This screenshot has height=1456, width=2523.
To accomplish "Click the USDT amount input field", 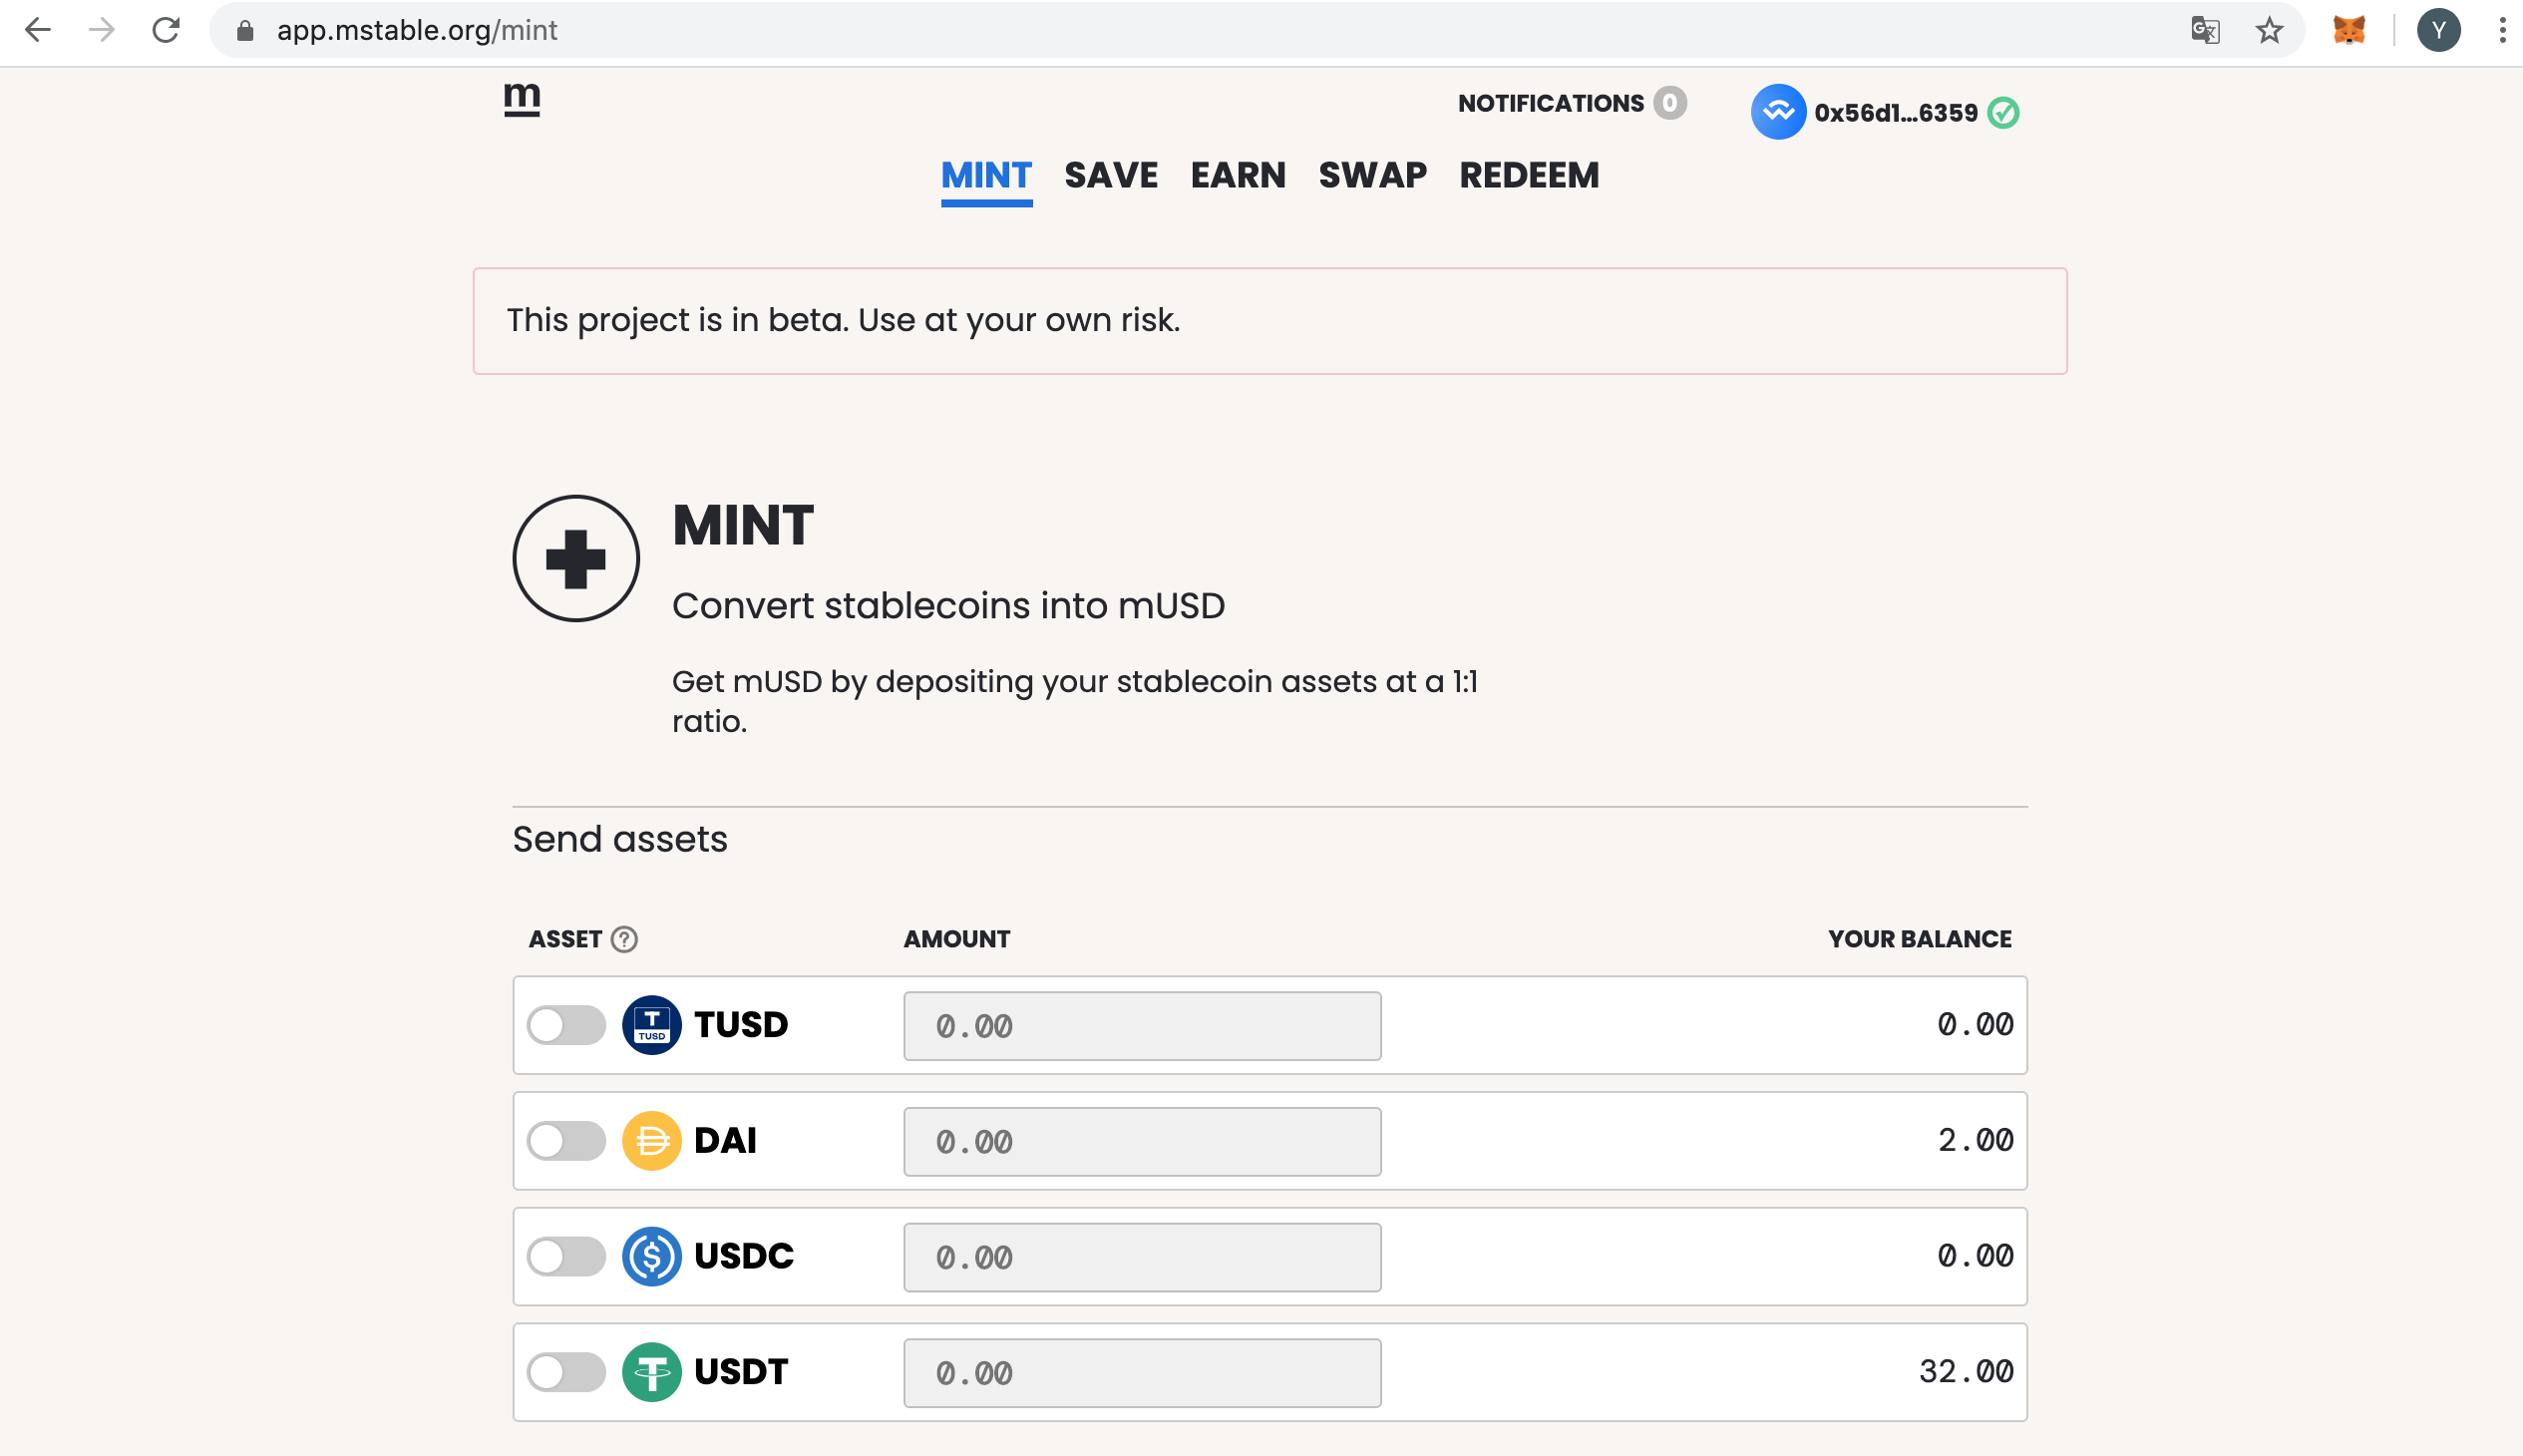I will (x=1142, y=1373).
